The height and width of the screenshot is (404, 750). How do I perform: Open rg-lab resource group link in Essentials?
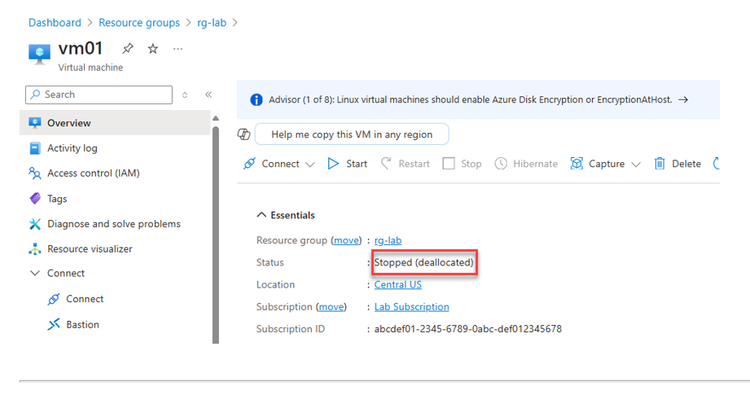pyautogui.click(x=388, y=240)
